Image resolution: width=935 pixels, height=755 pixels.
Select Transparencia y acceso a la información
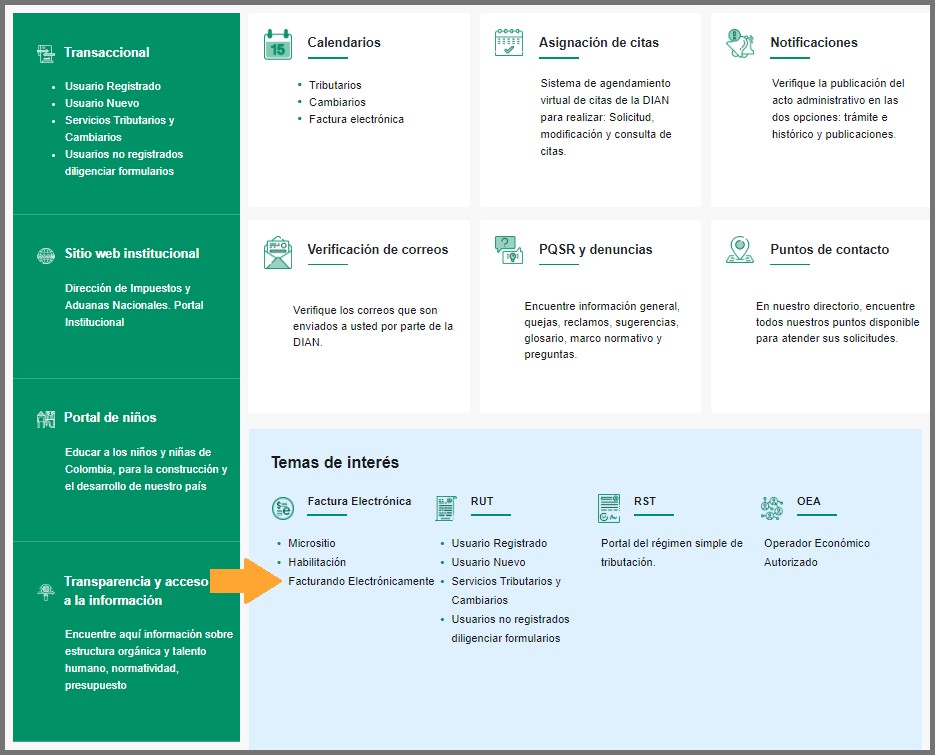click(x=136, y=591)
